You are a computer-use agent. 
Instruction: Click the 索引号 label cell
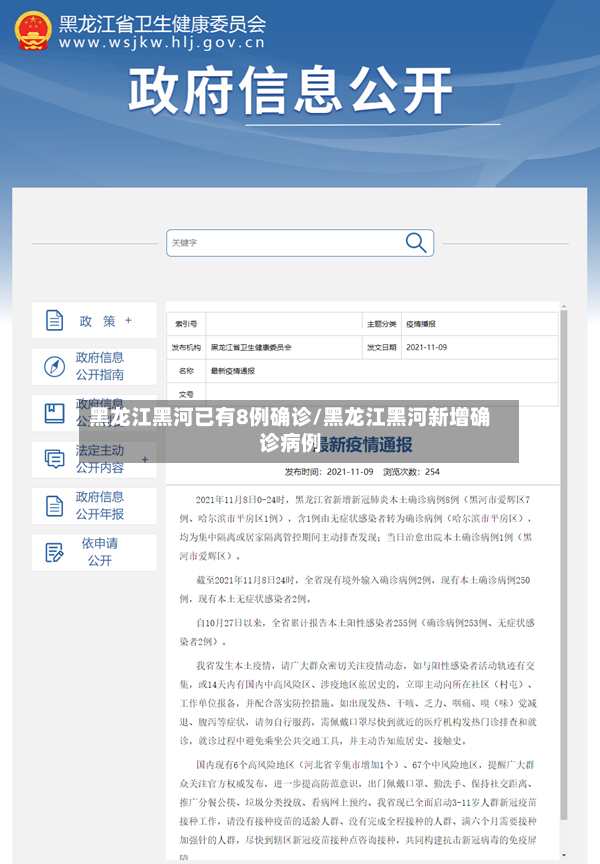[186, 324]
